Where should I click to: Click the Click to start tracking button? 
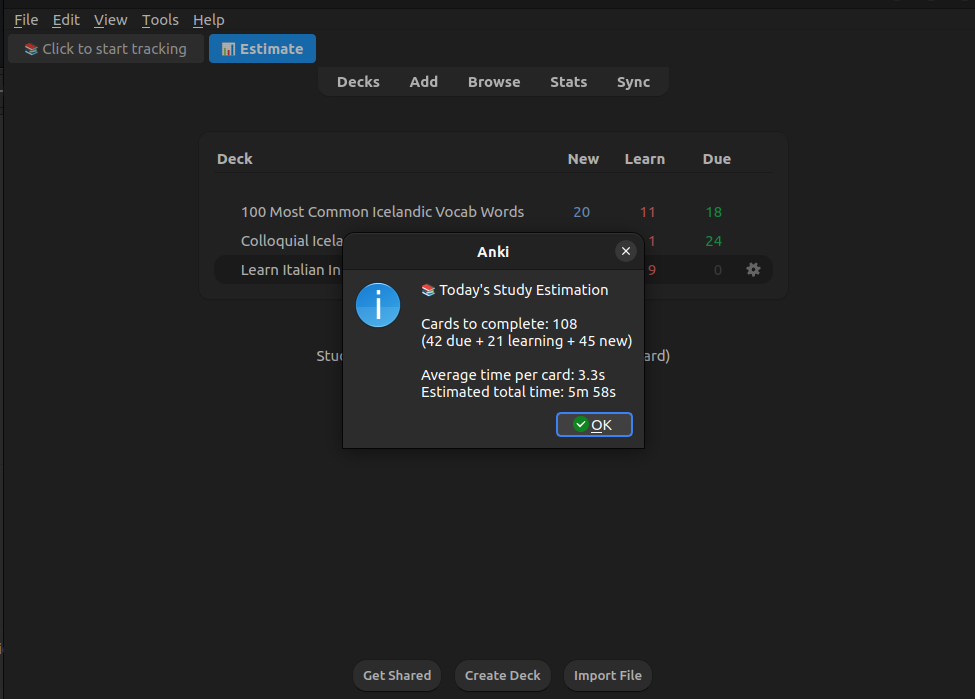(105, 48)
